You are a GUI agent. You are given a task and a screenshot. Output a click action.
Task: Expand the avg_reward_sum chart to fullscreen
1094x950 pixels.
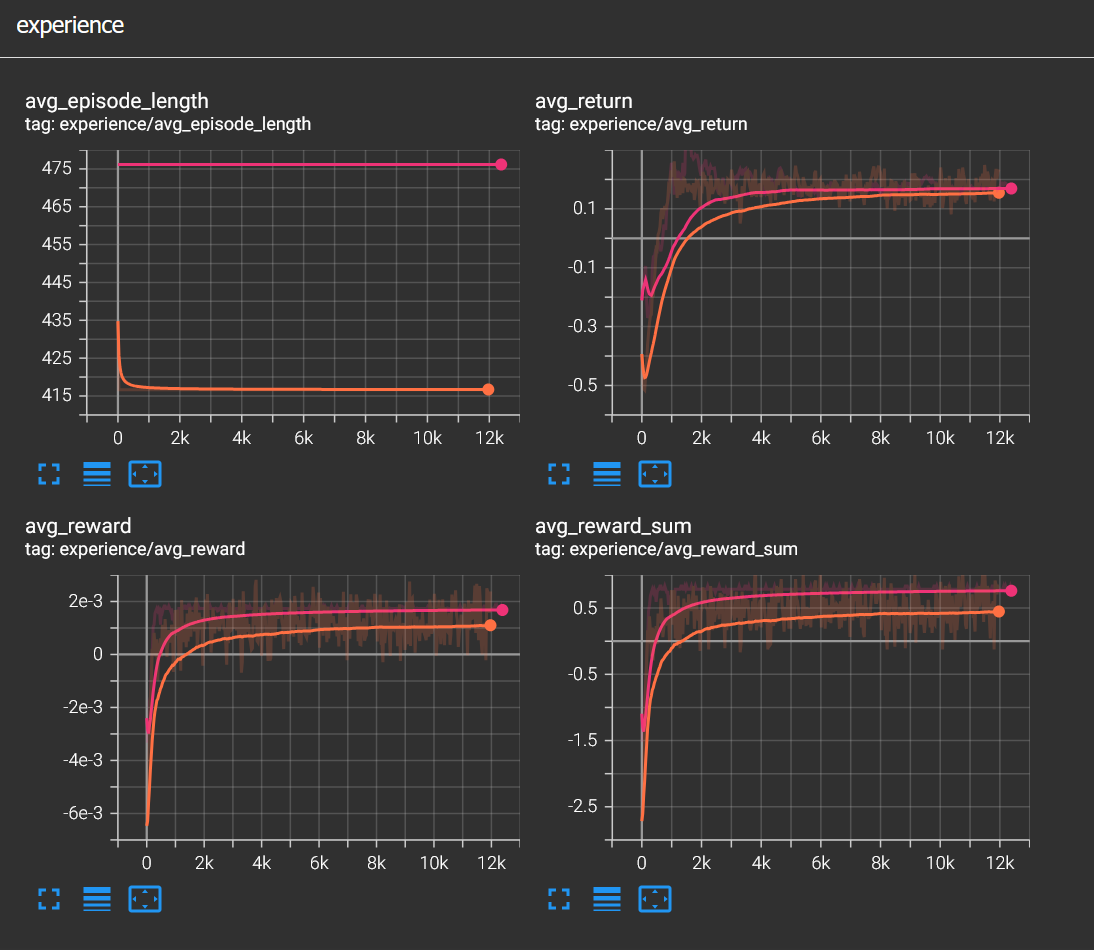tap(558, 899)
